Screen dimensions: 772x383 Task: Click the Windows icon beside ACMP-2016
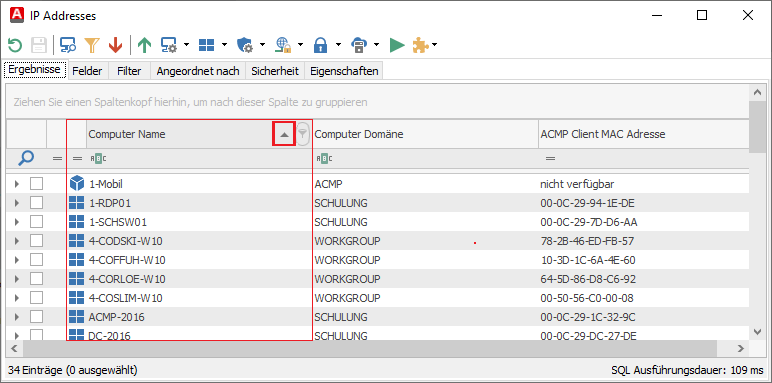click(77, 317)
